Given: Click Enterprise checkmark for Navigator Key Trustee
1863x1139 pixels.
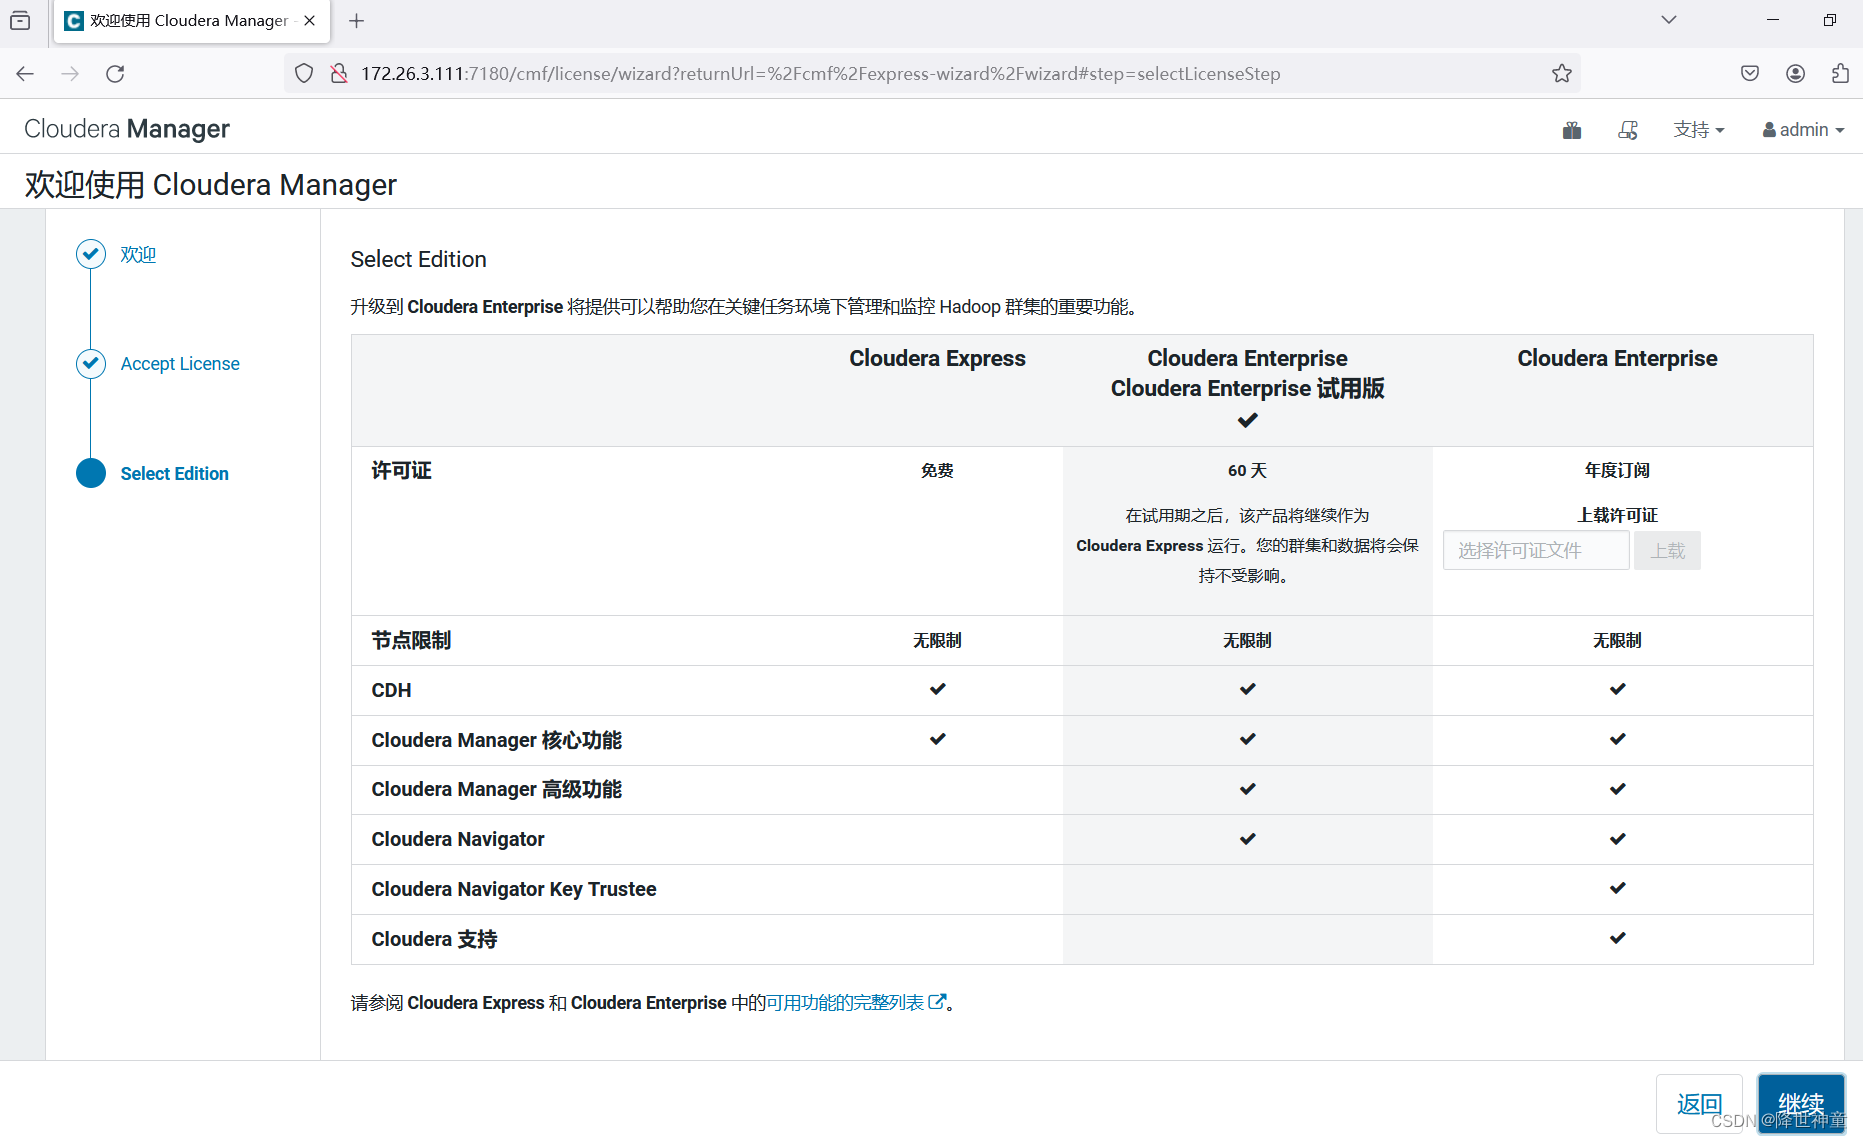Looking at the screenshot, I should 1617,888.
